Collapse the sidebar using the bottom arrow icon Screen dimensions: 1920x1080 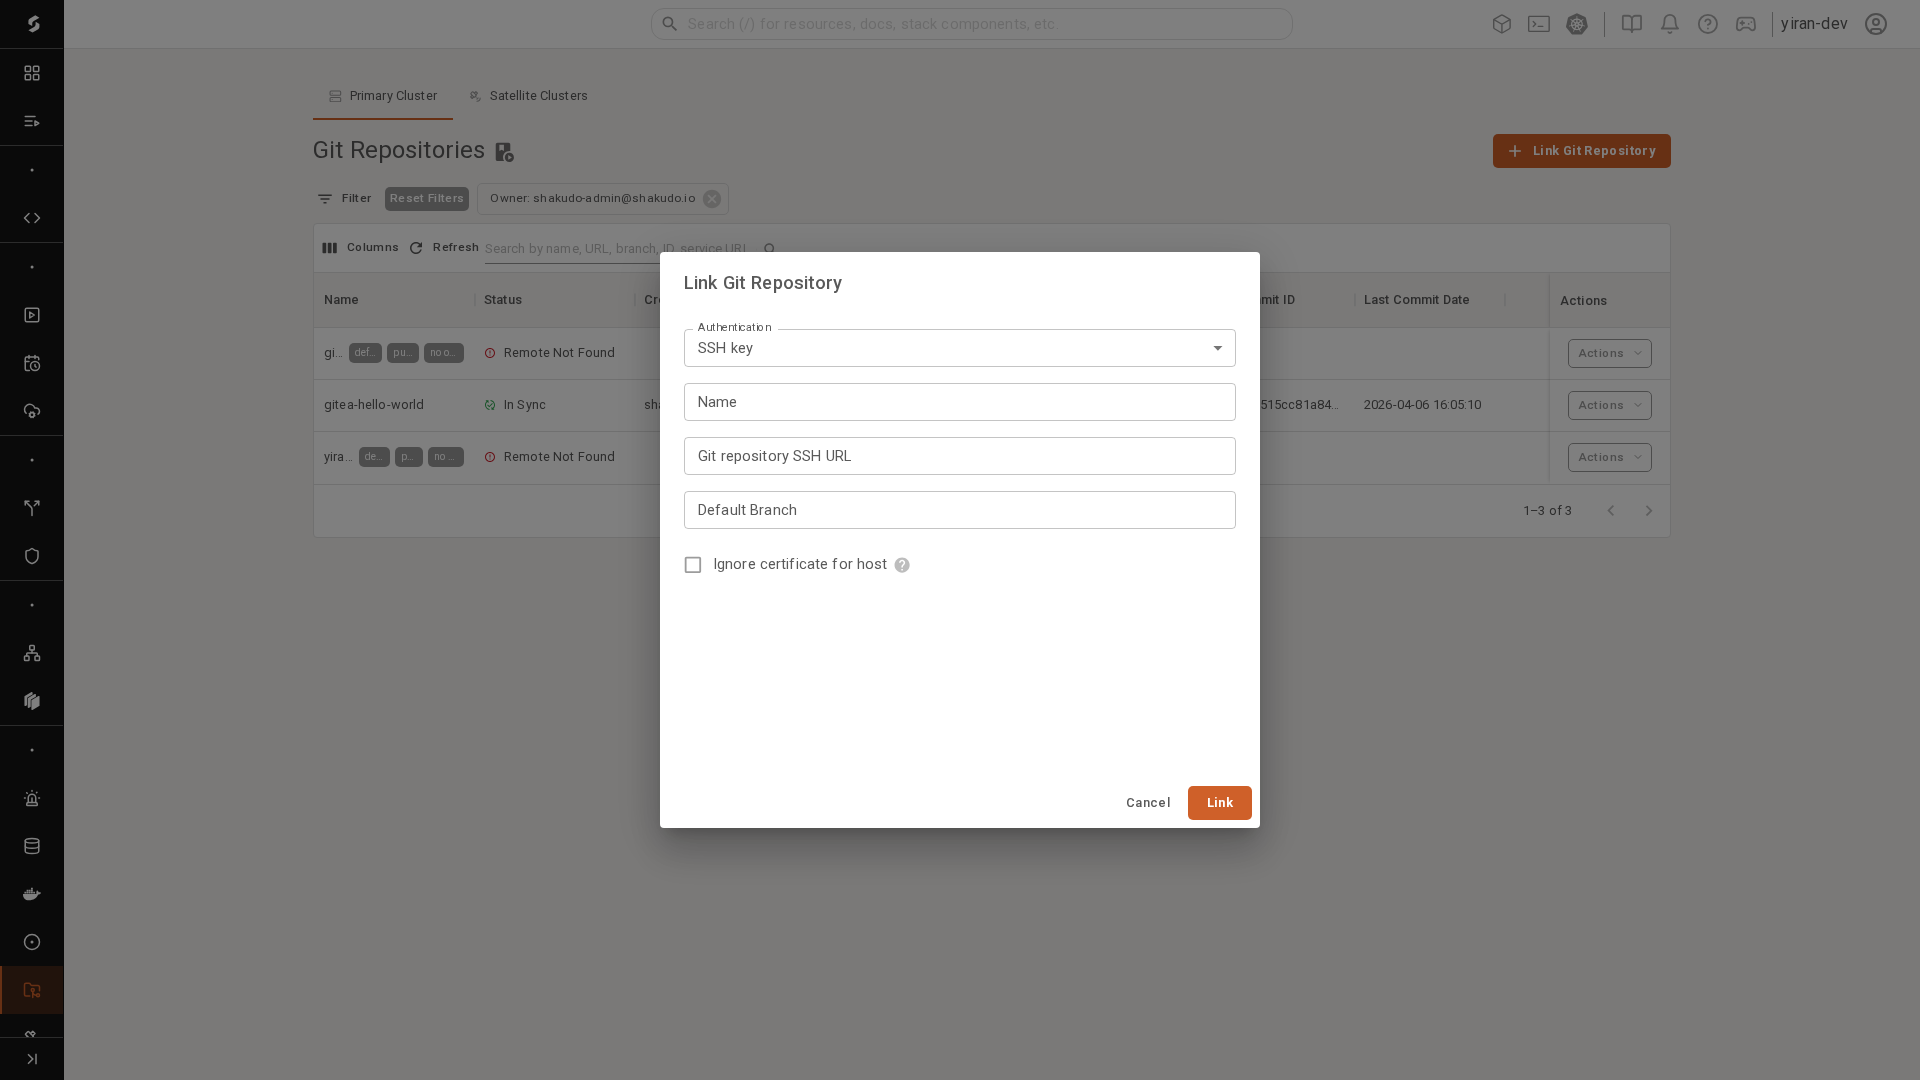pos(32,1059)
